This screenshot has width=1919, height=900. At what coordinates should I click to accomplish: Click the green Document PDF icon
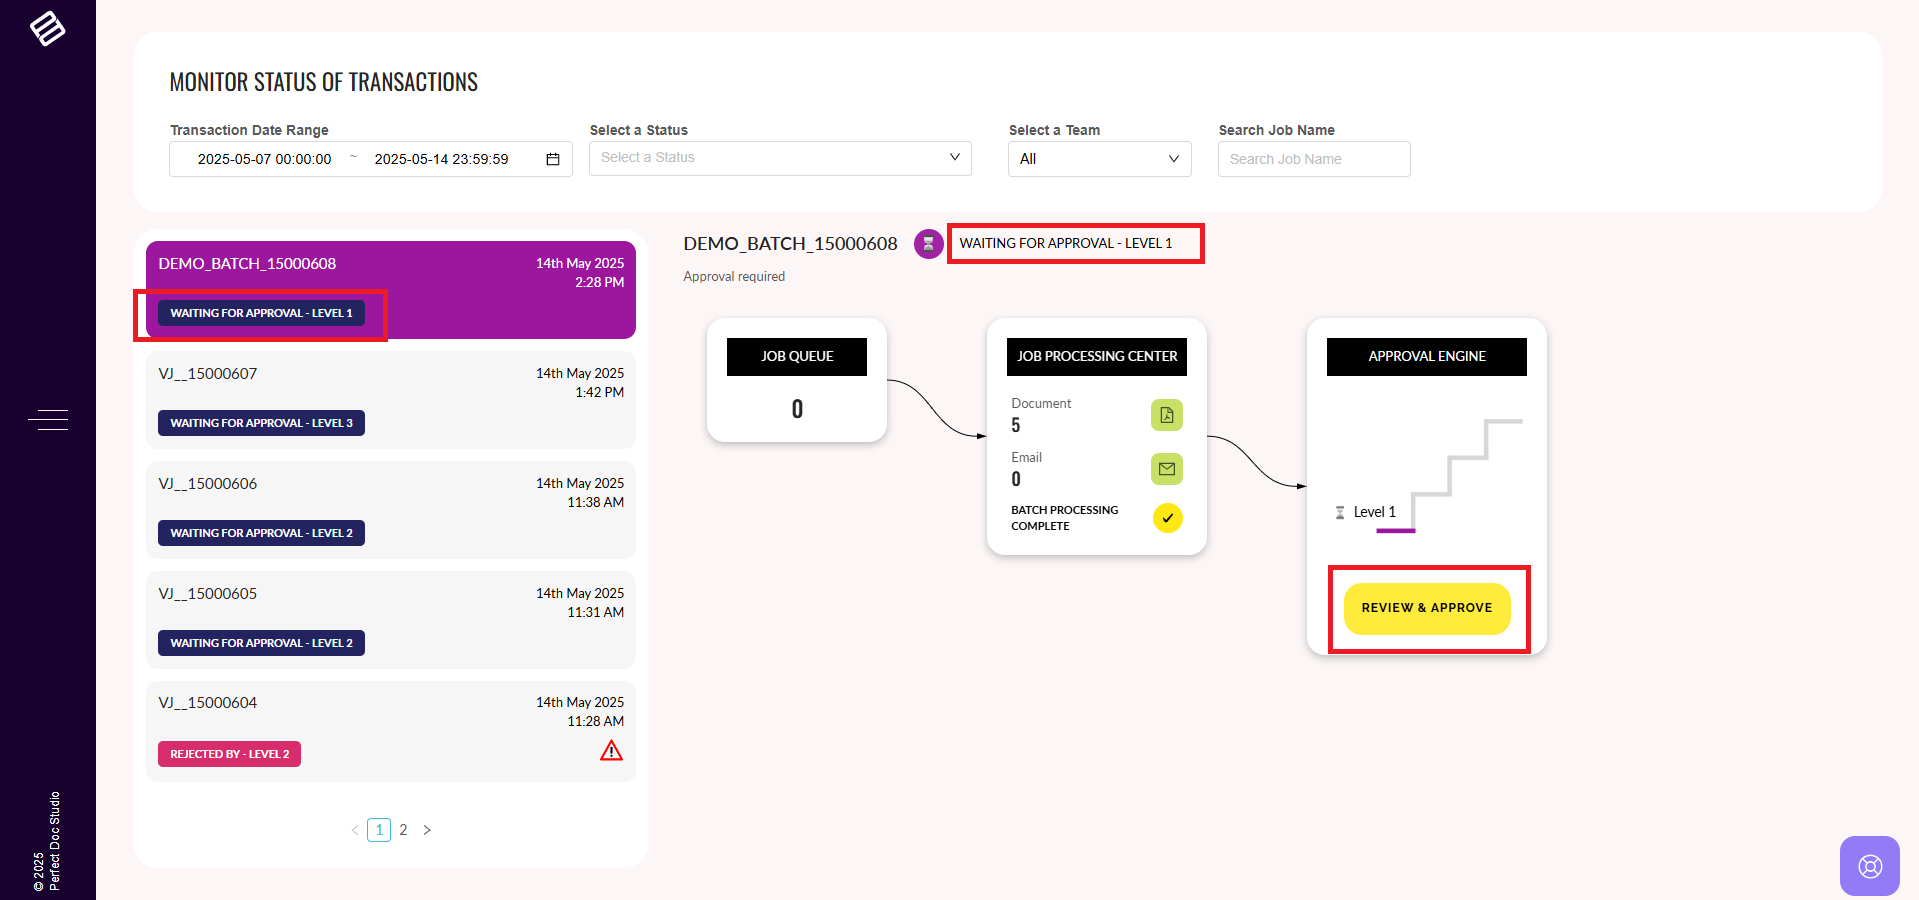(1166, 415)
